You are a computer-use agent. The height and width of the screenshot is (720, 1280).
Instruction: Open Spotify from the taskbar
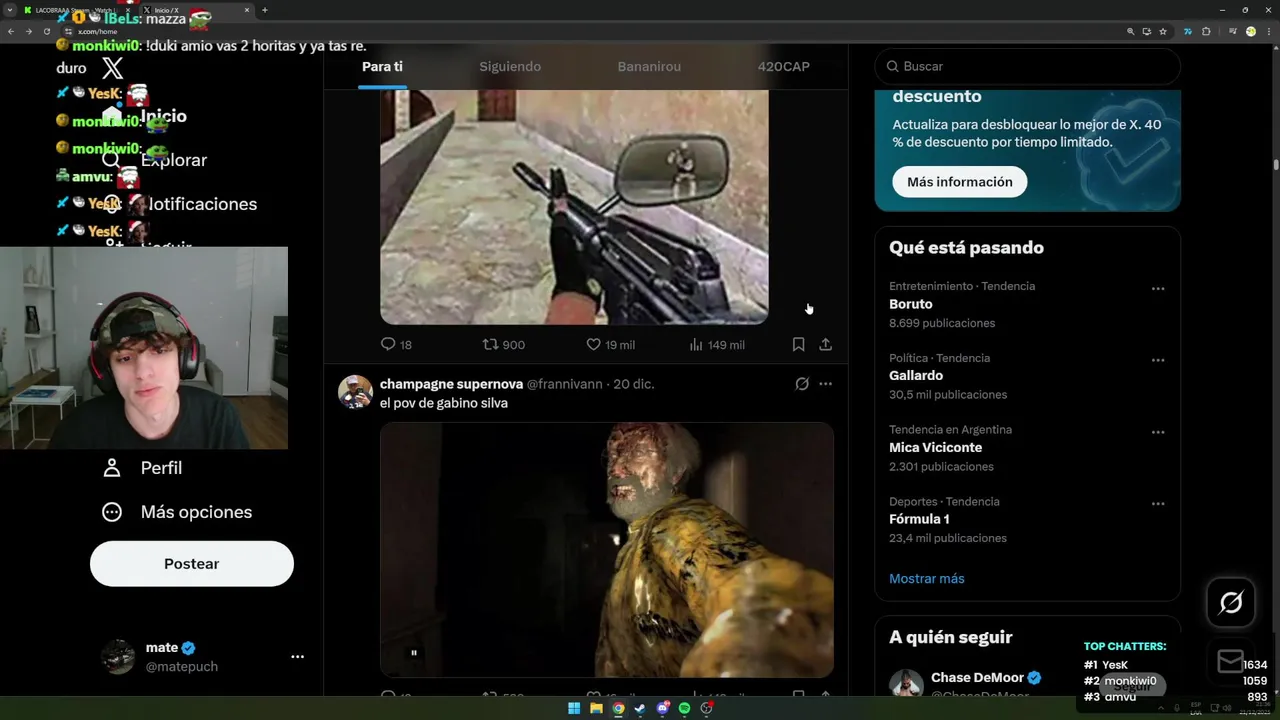[684, 708]
